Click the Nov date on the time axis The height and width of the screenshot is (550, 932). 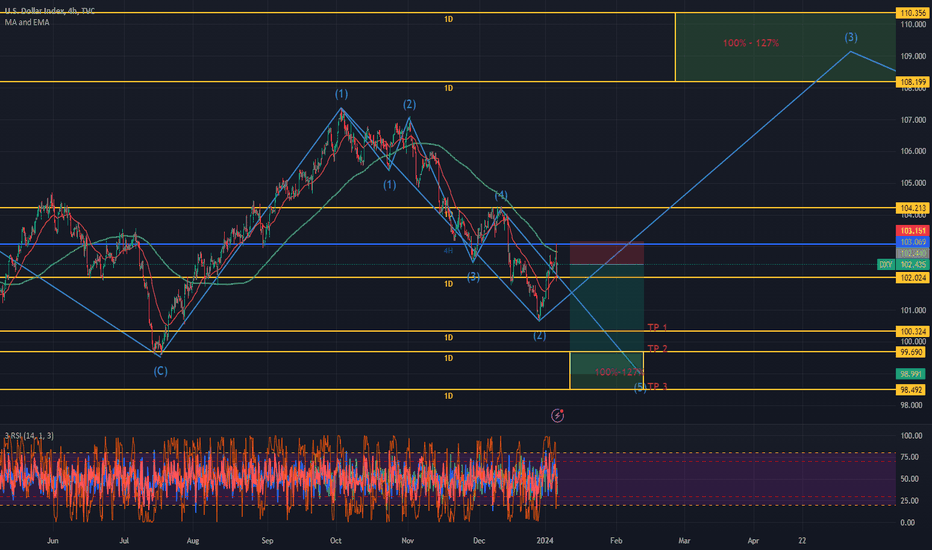pos(407,540)
